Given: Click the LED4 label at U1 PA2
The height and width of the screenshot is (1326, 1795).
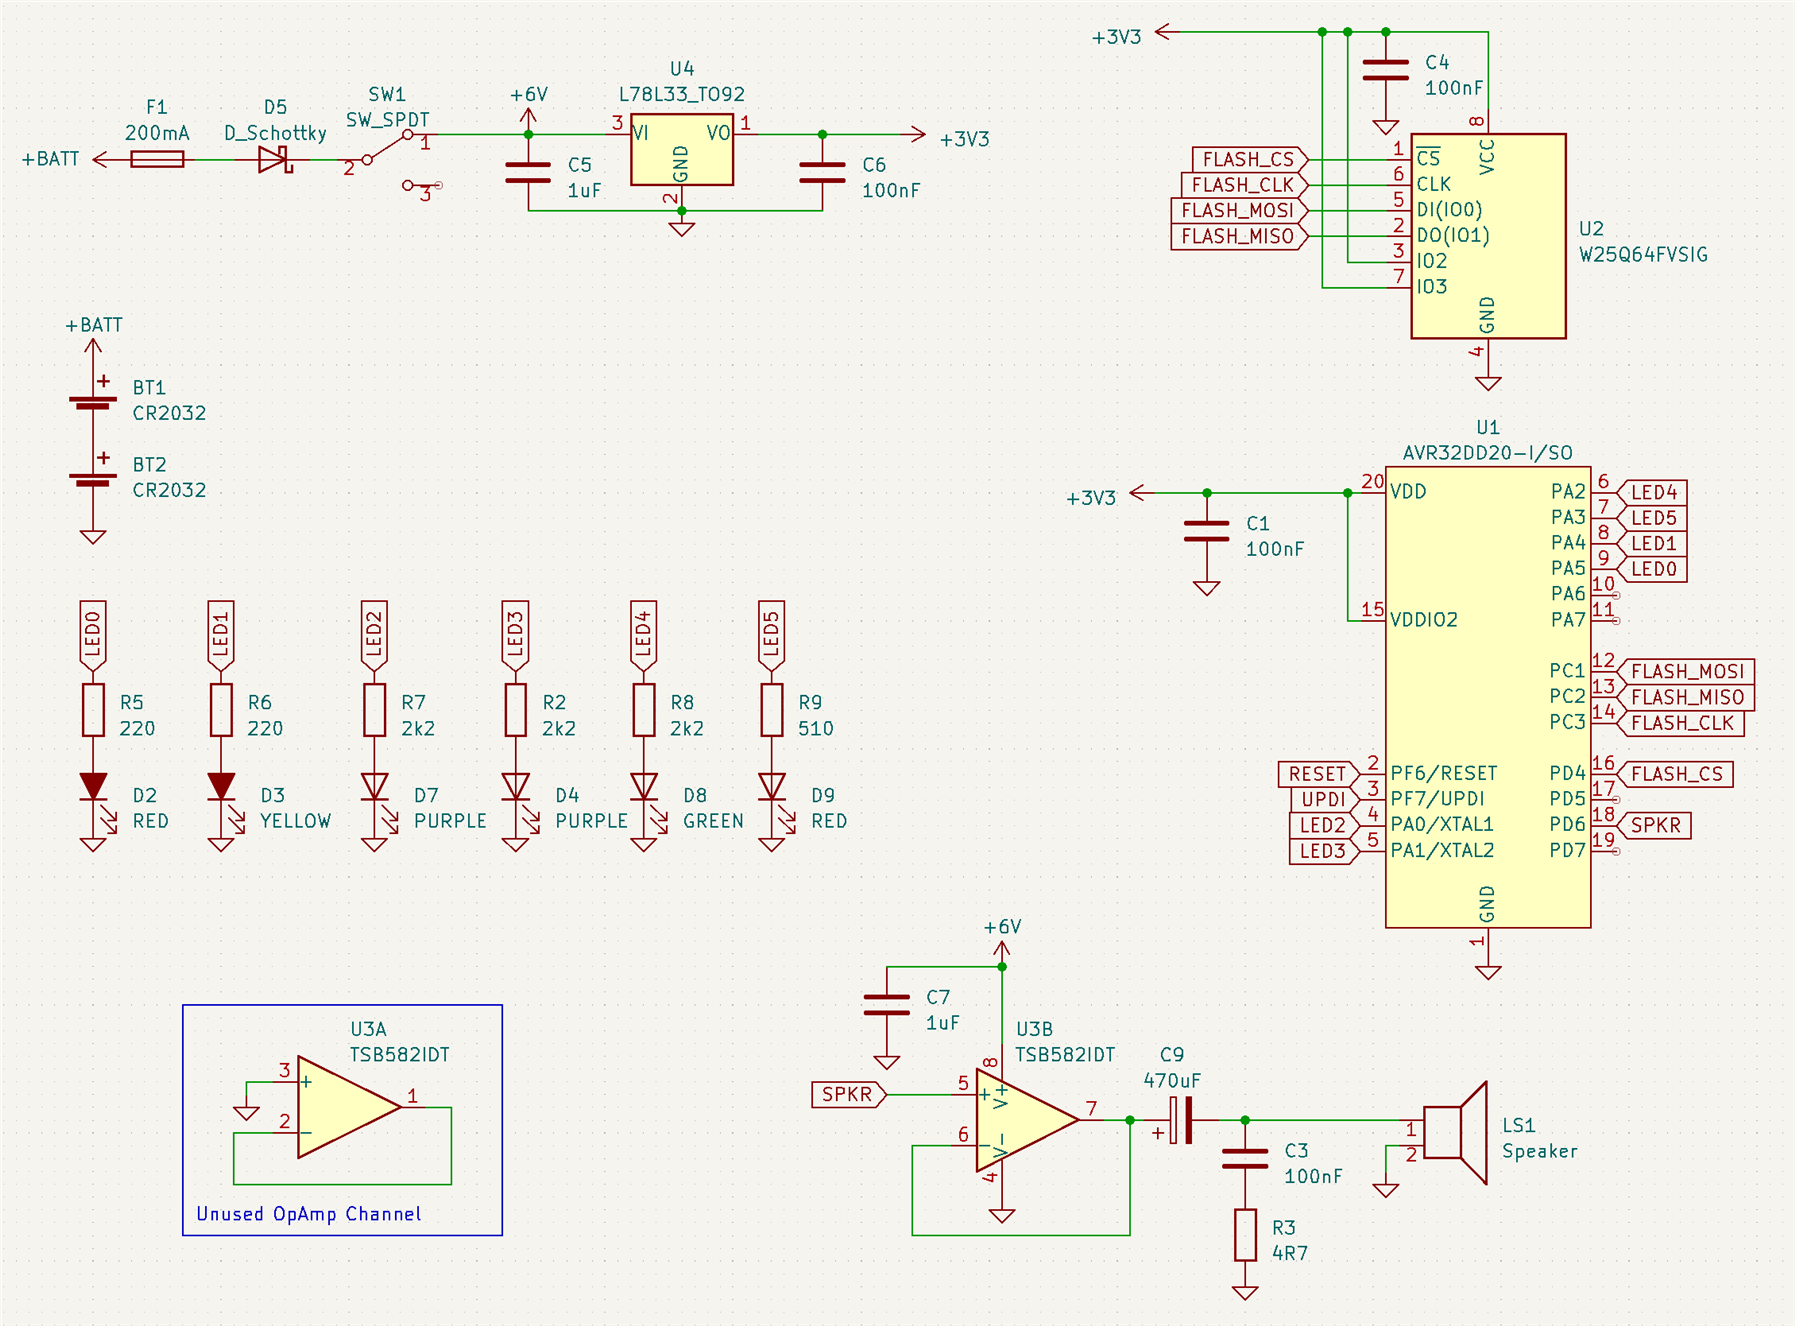Looking at the screenshot, I should pyautogui.click(x=1652, y=492).
